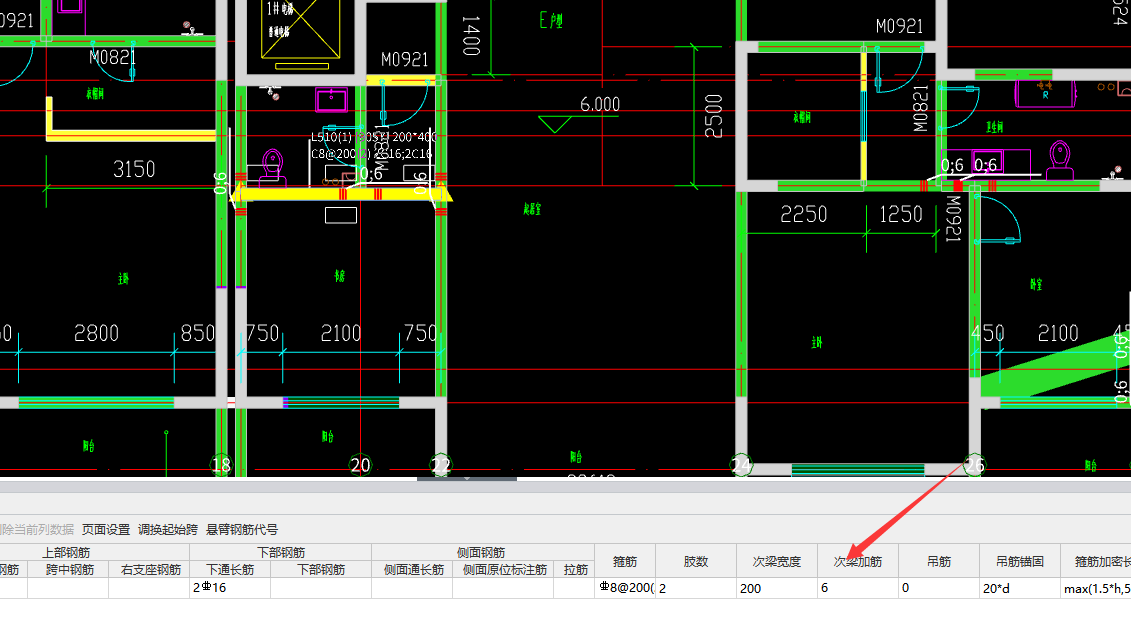Image resolution: width=1131 pixels, height=635 pixels.
Task: Click the empty 侧面通长筋 data cell
Action: pos(413,588)
